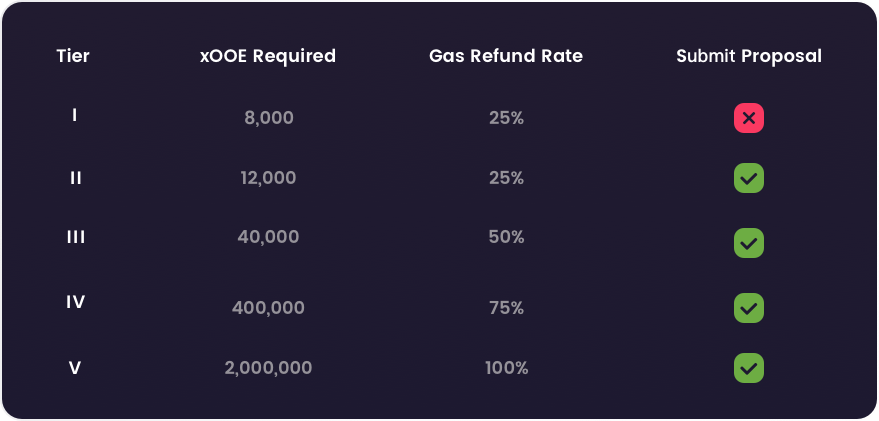This screenshot has height=421, width=879.
Task: Select the Tier column header
Action: (x=73, y=56)
